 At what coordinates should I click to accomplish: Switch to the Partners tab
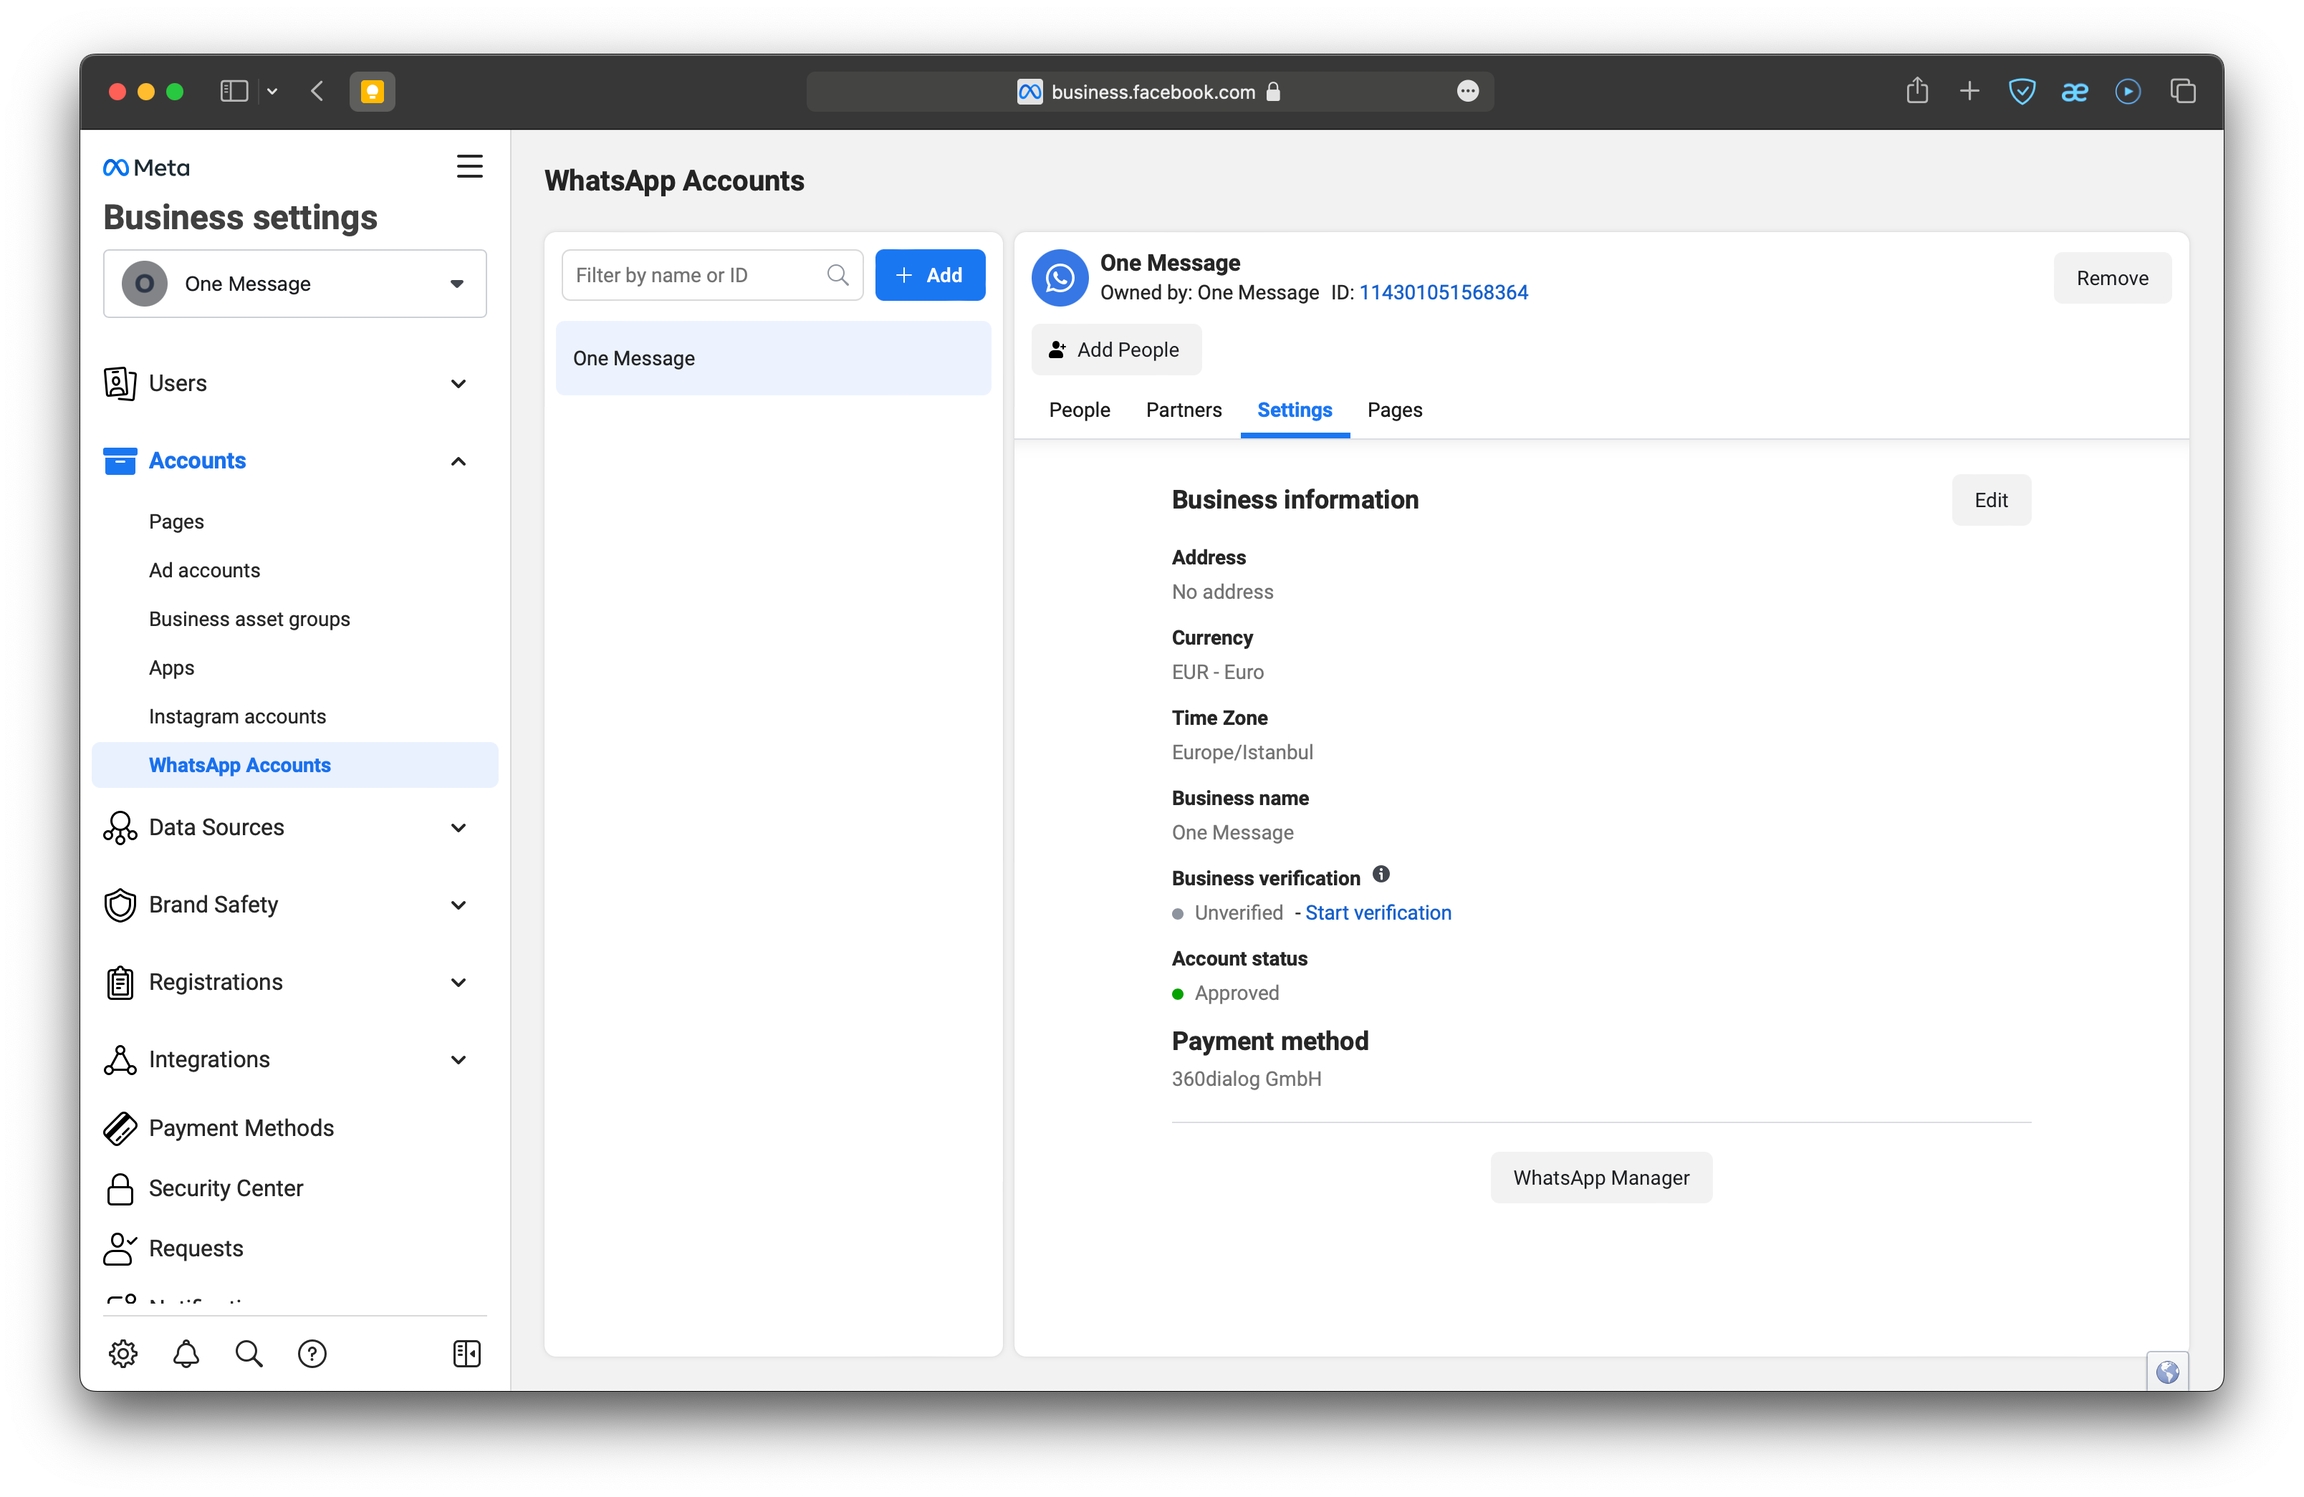click(1183, 410)
